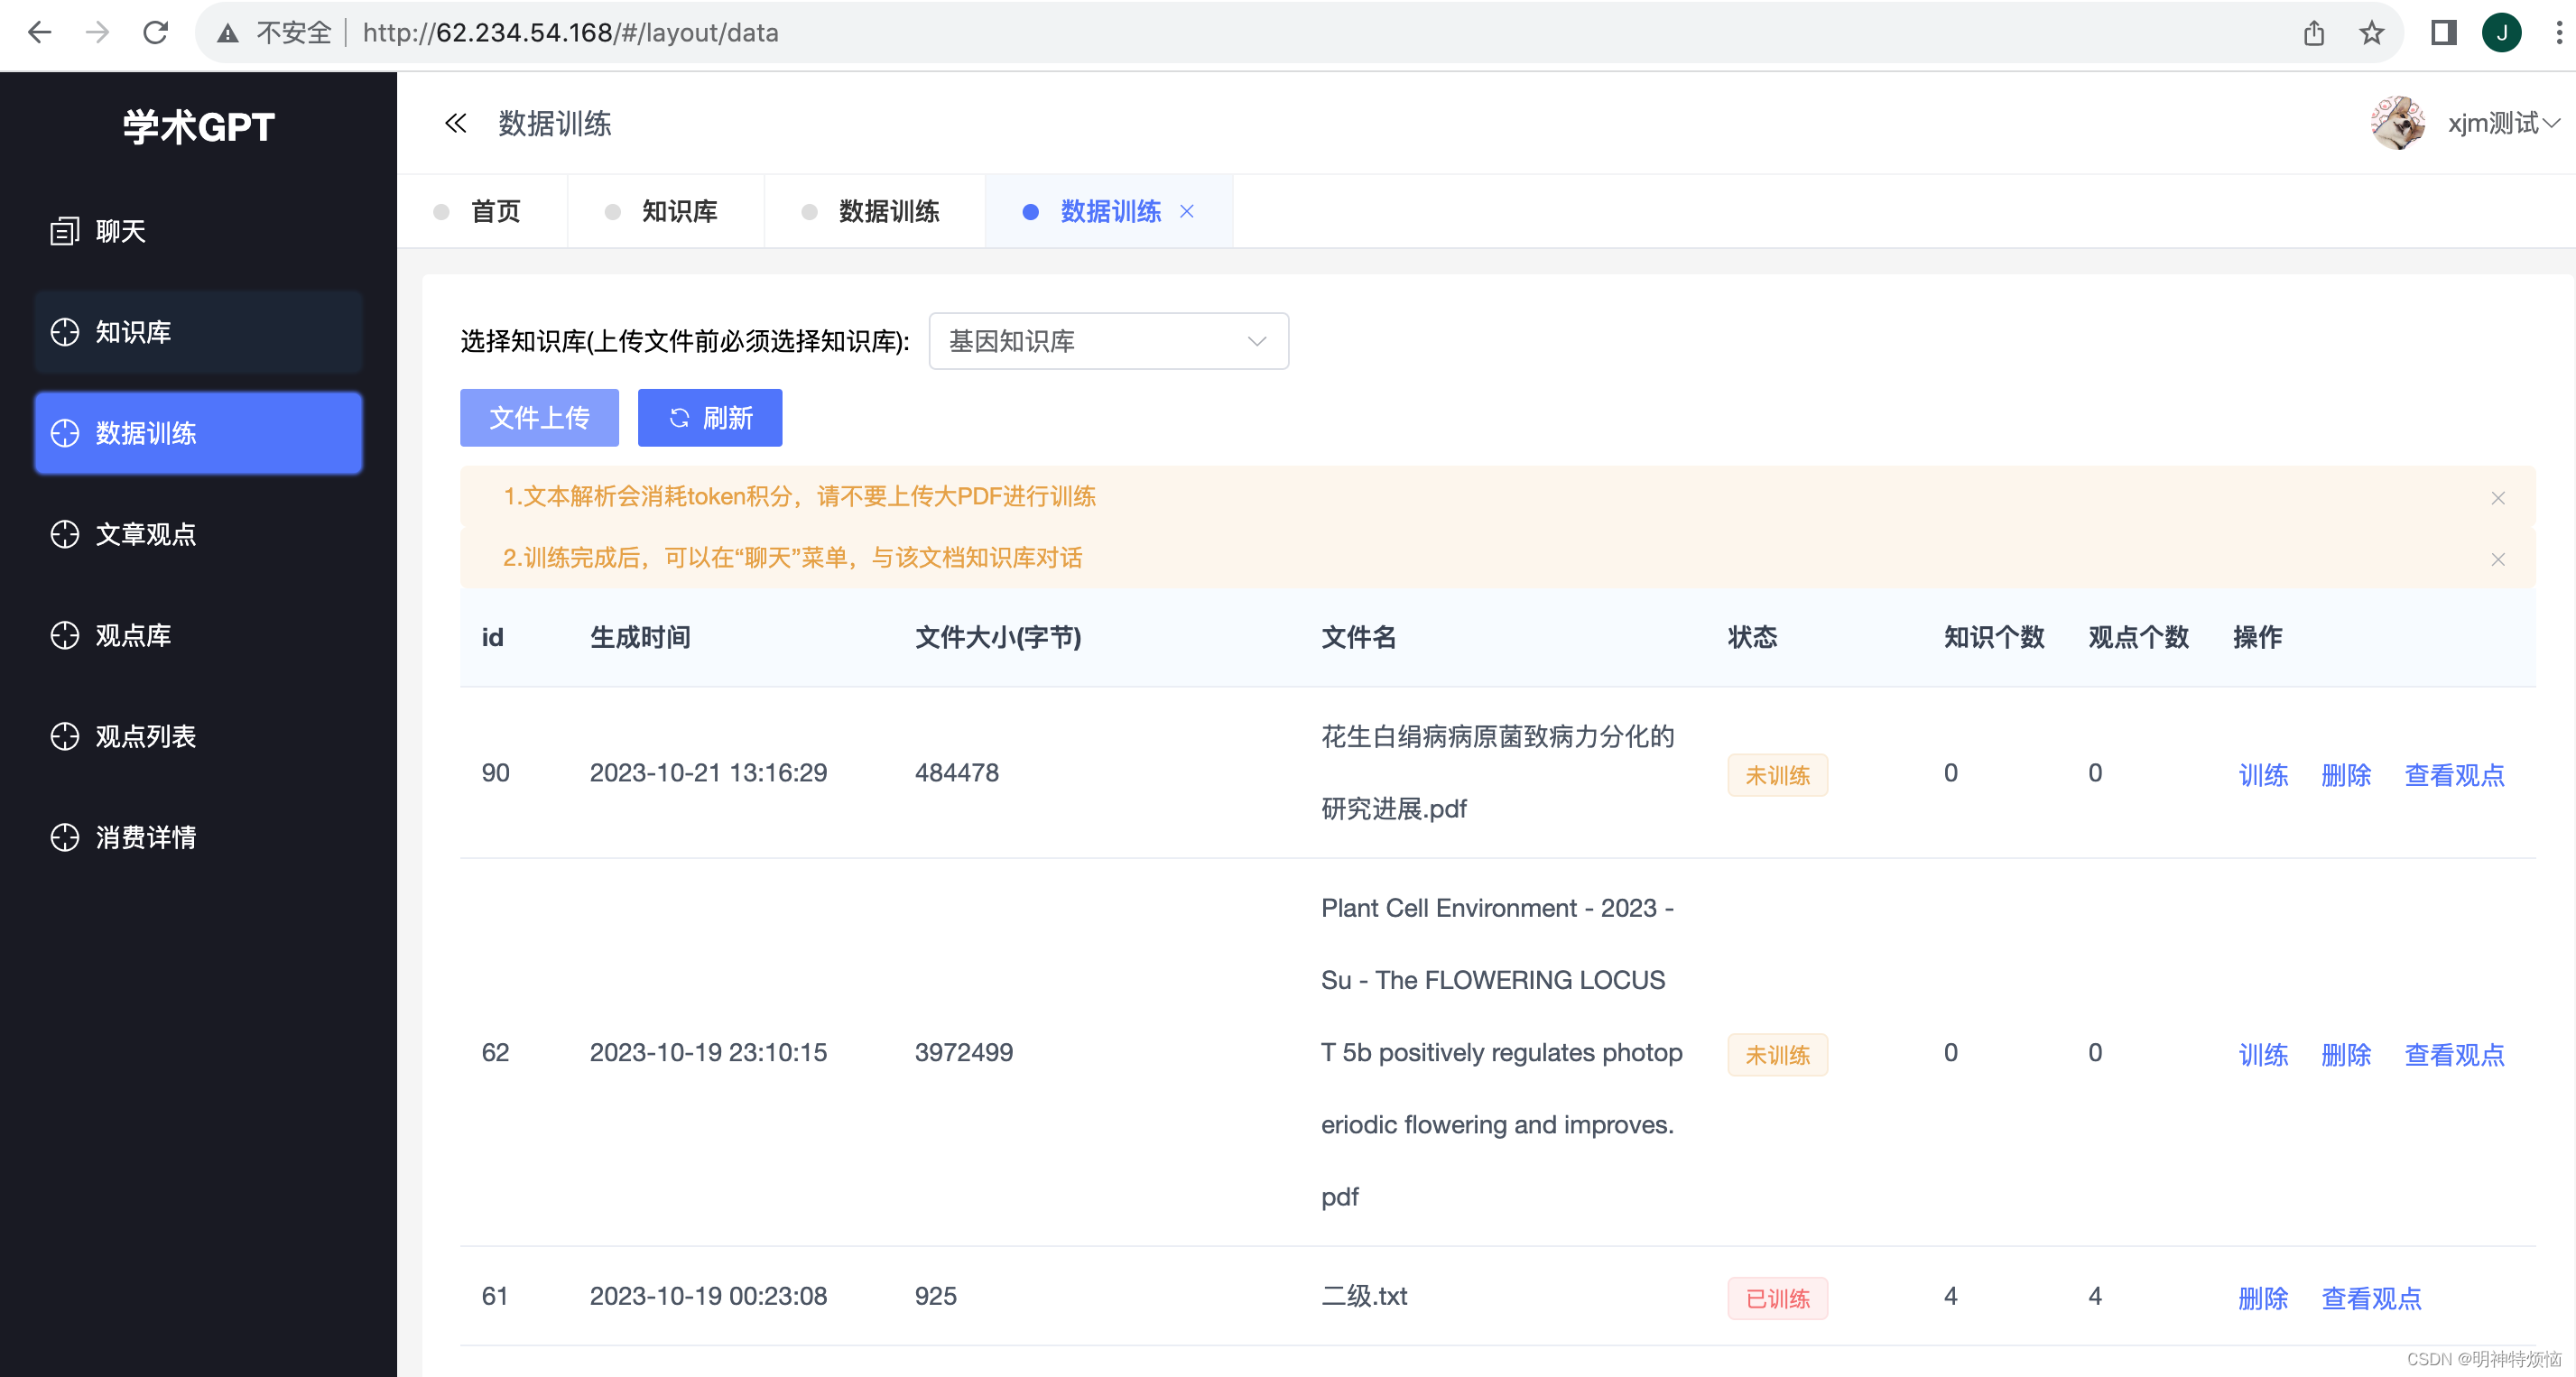2576x1377 pixels.
Task: Expand the xjm测试 user menu
Action: [2502, 123]
